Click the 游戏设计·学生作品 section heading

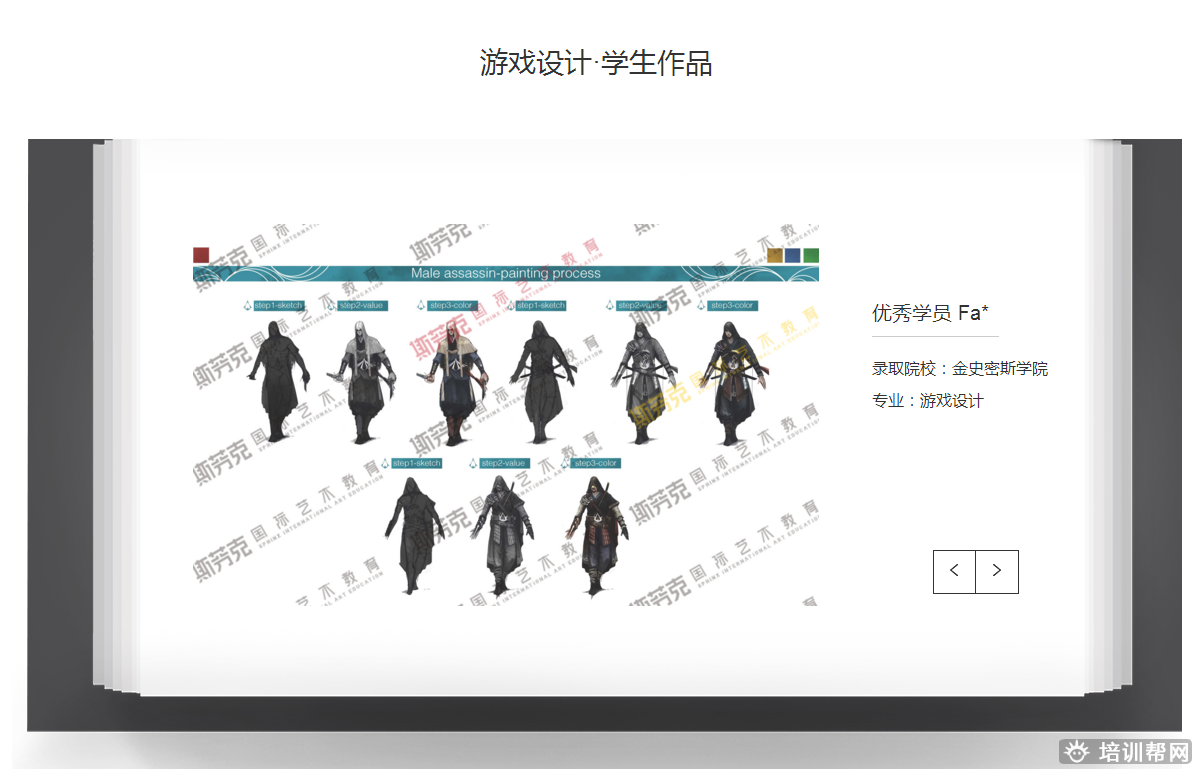[x=596, y=63]
